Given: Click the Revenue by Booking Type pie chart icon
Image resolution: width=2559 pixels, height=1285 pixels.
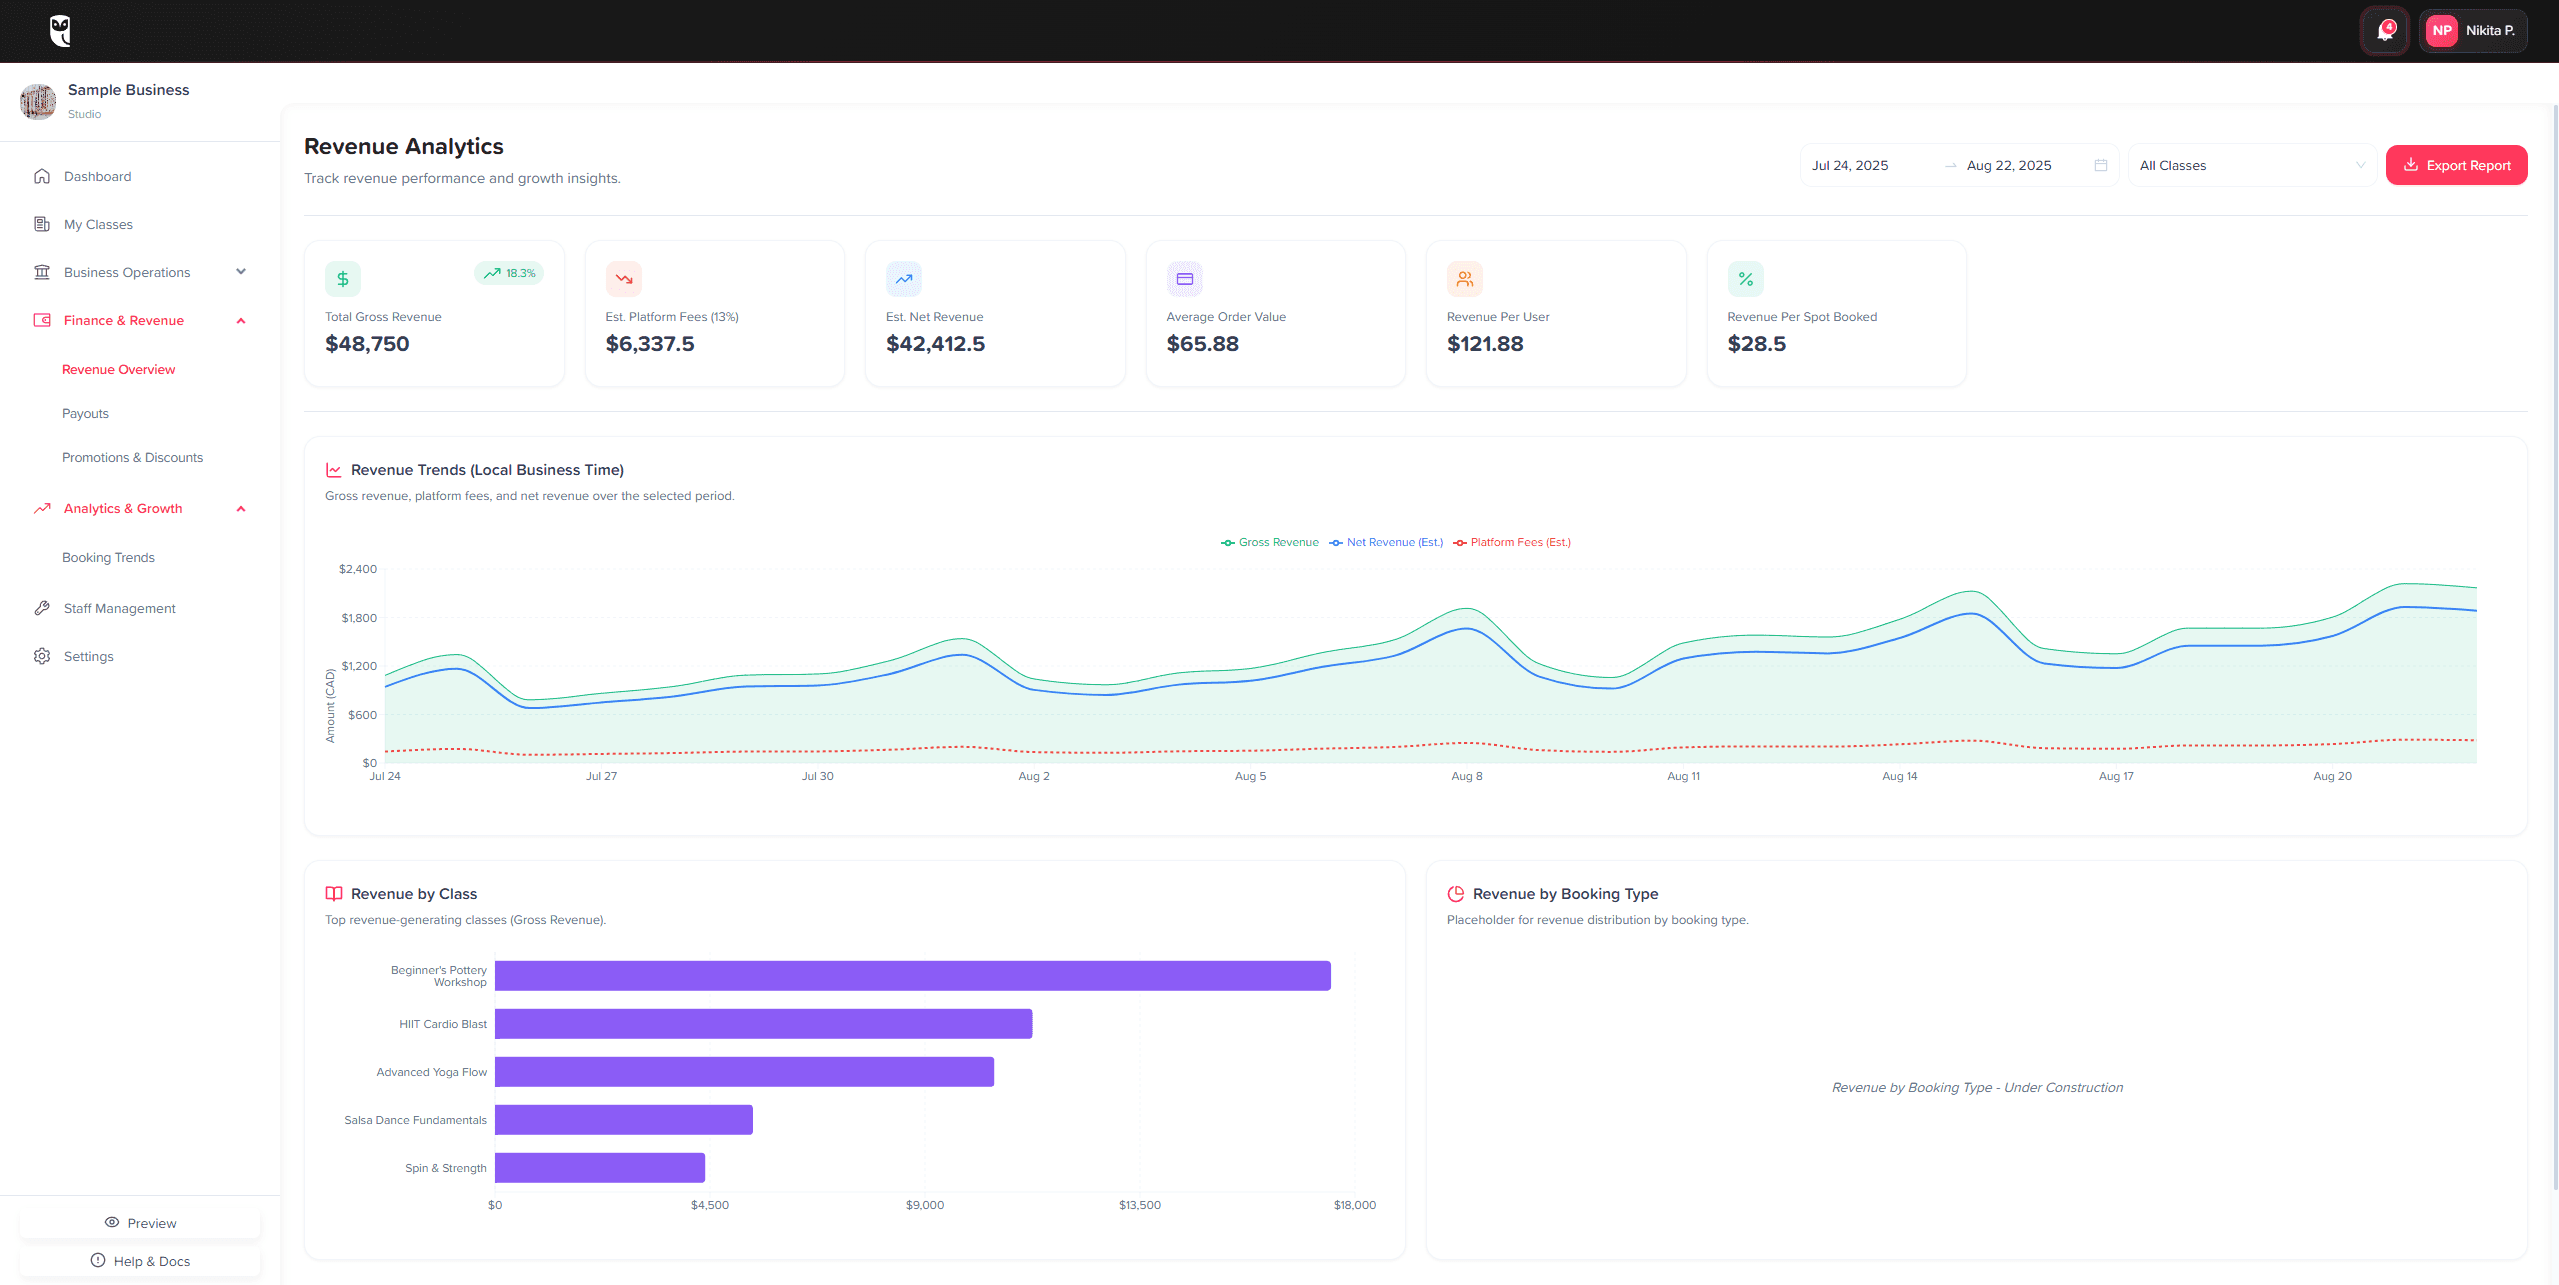Looking at the screenshot, I should click(x=1455, y=893).
